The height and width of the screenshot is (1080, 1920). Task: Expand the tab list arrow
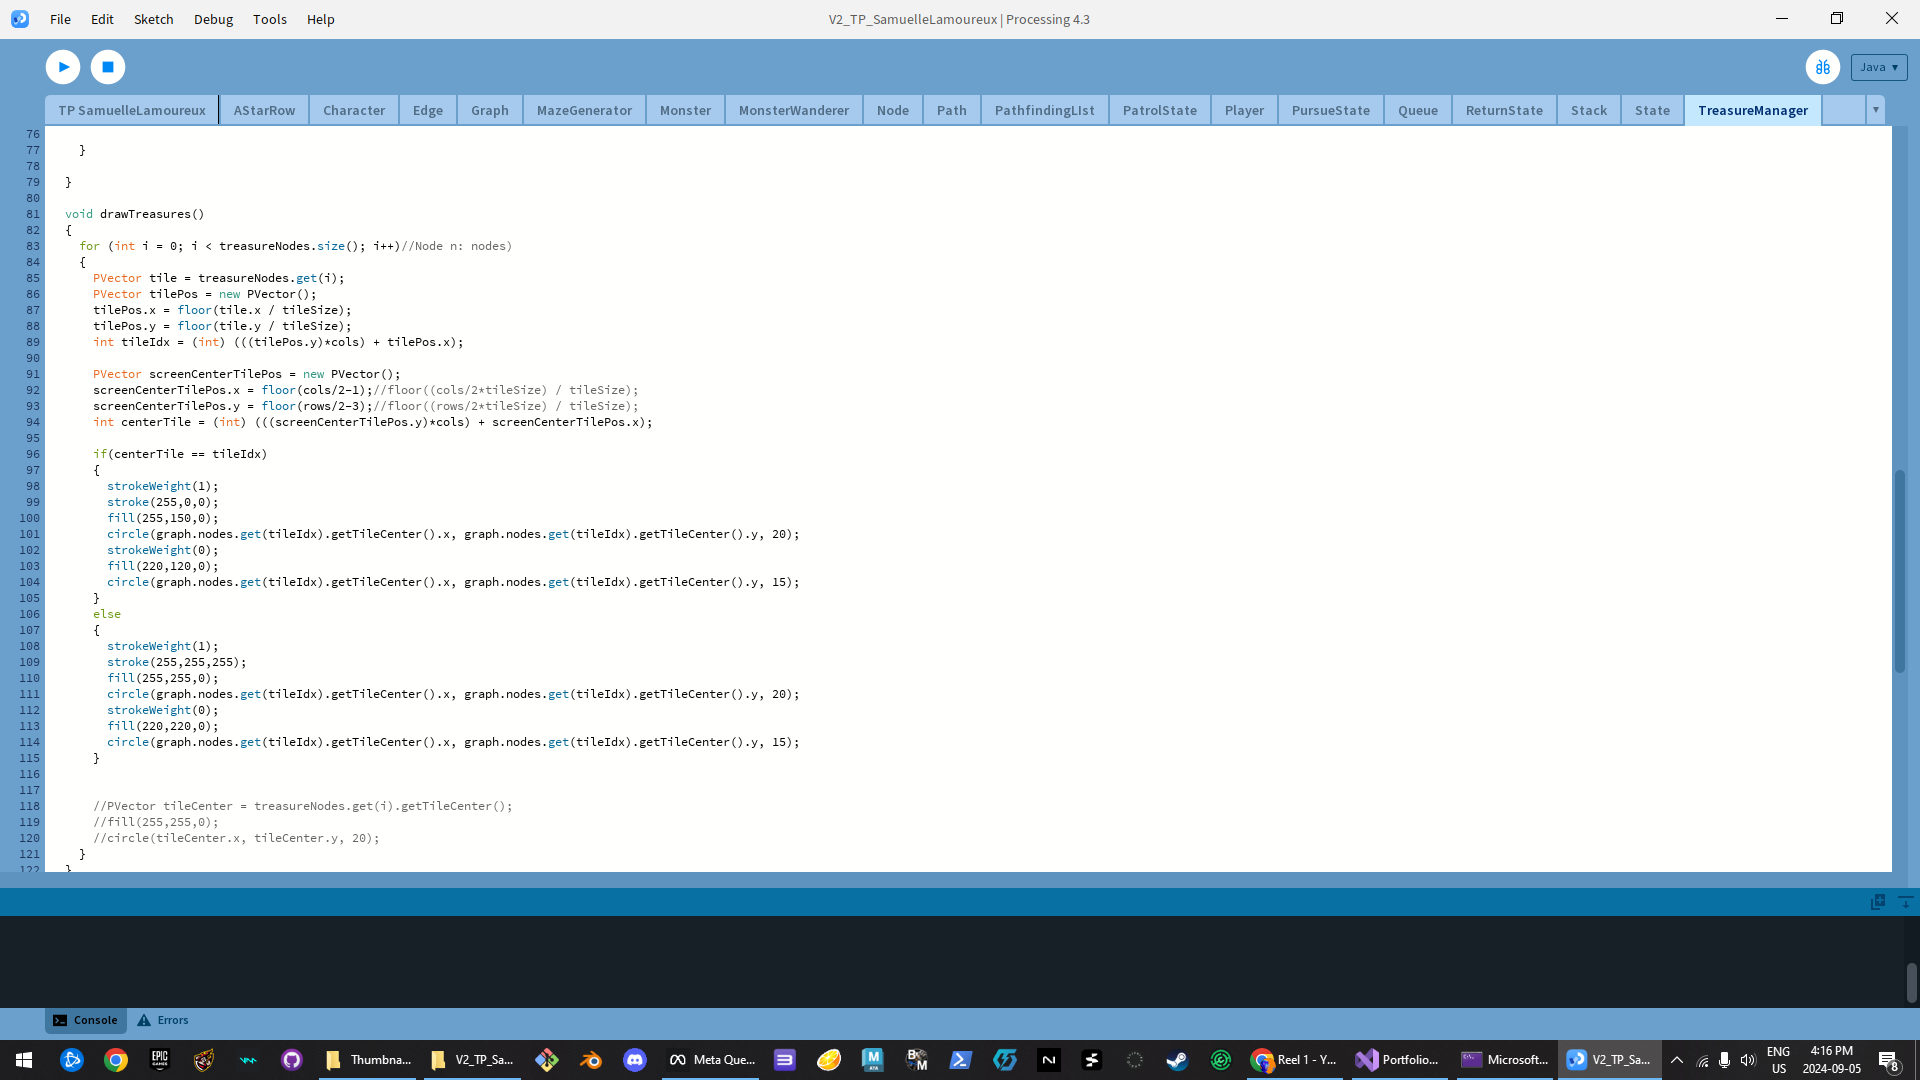click(1876, 110)
